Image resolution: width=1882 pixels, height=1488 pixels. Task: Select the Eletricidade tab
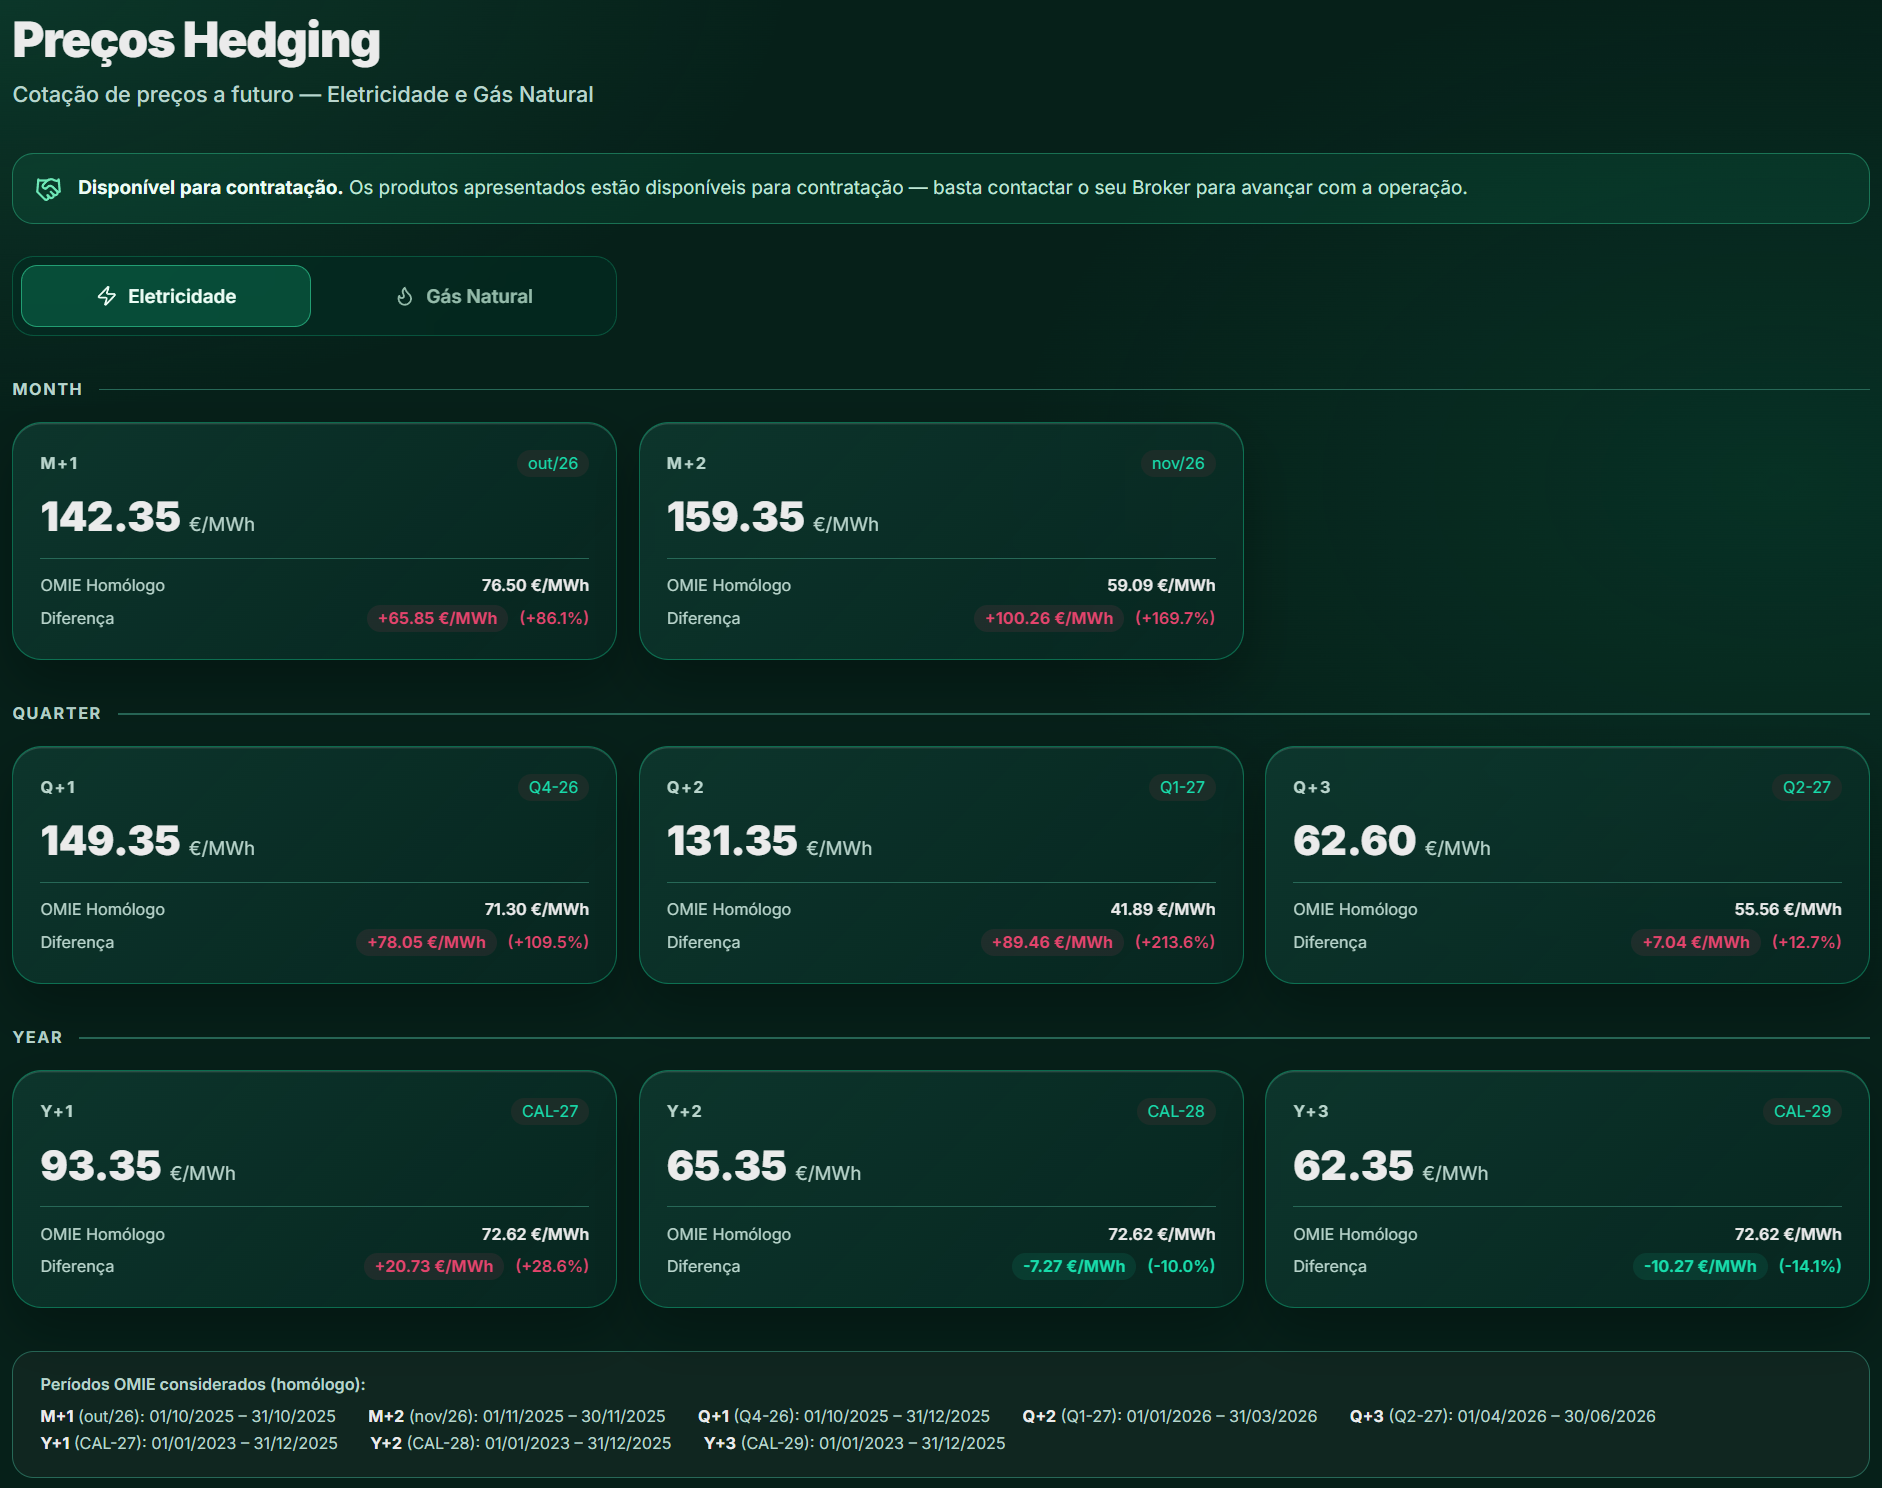[166, 296]
